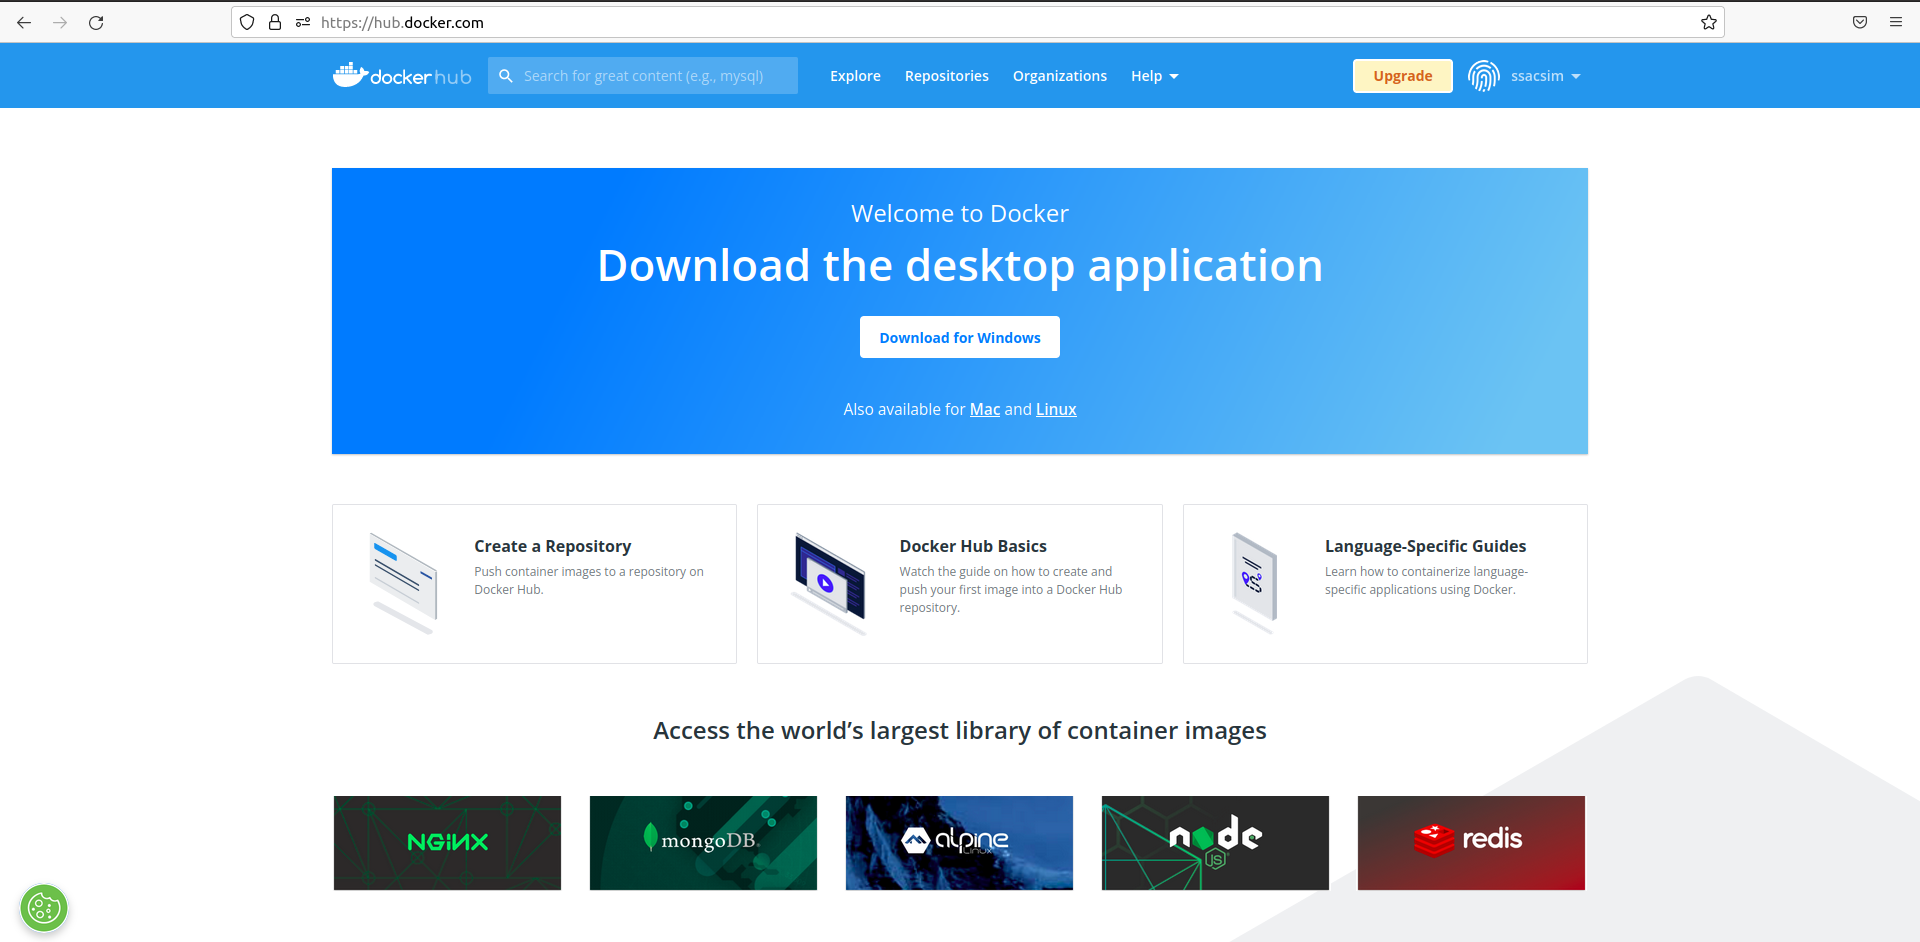Click 'Learn how to containerize' description text
1920x942 pixels.
[x=1426, y=581]
